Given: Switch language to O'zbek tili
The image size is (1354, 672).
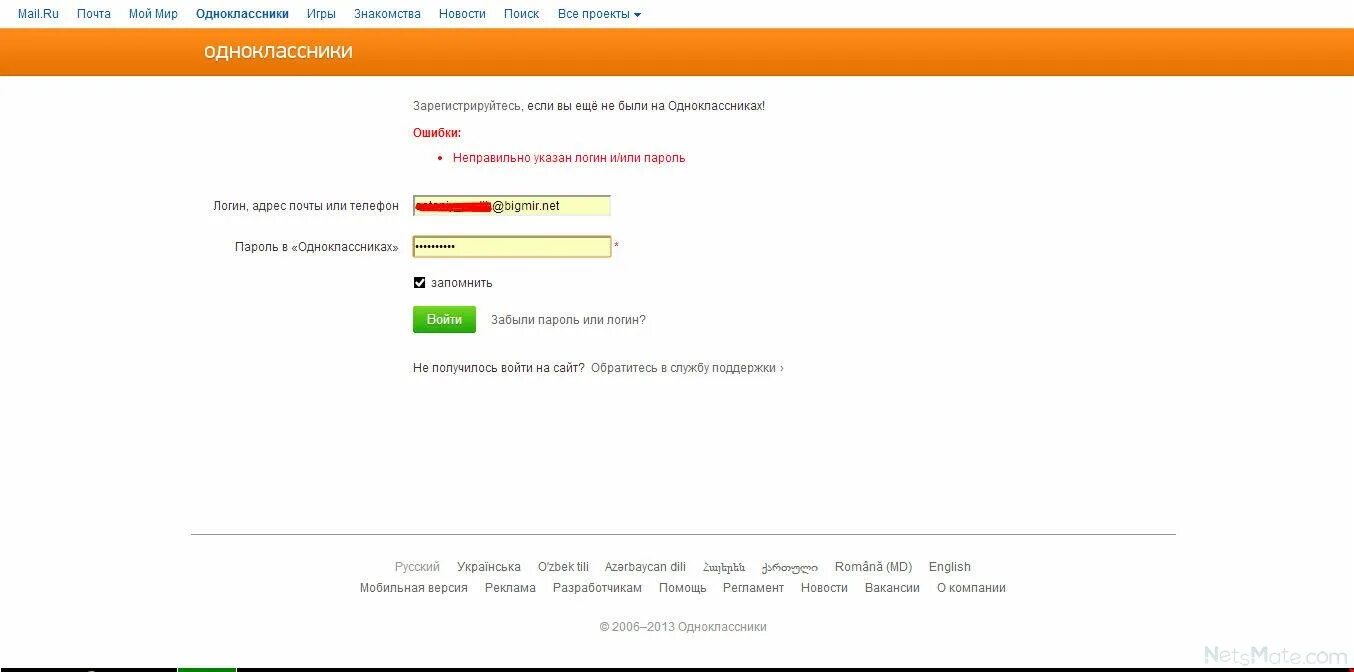Looking at the screenshot, I should [x=563, y=567].
